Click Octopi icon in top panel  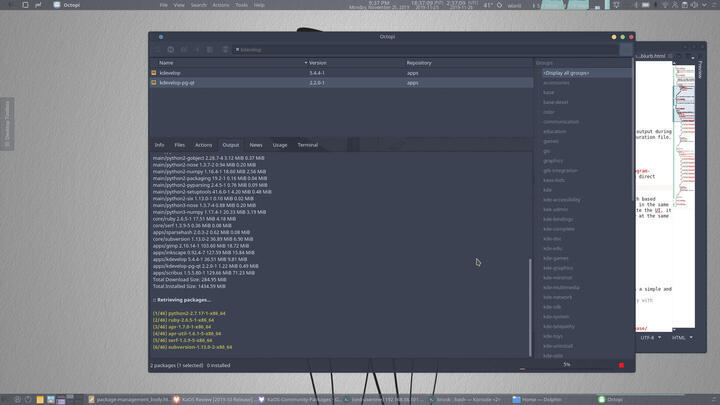(57, 5)
